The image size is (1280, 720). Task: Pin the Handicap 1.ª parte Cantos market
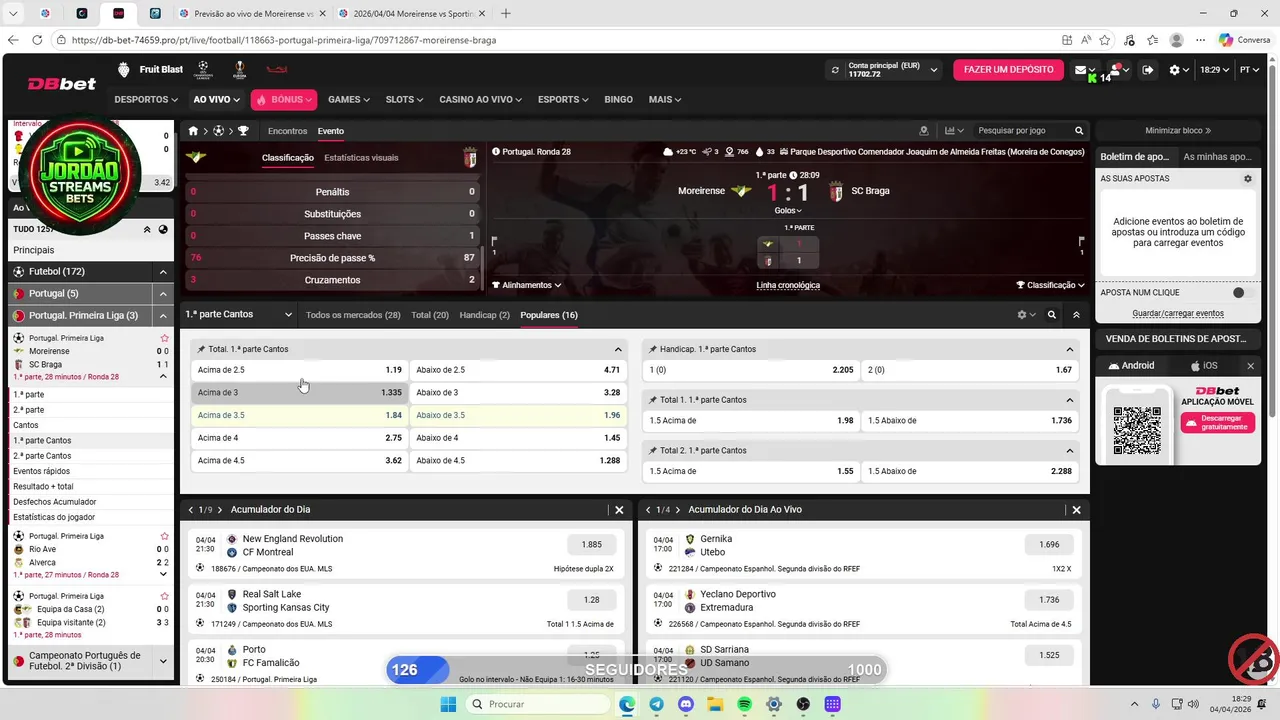coord(653,350)
